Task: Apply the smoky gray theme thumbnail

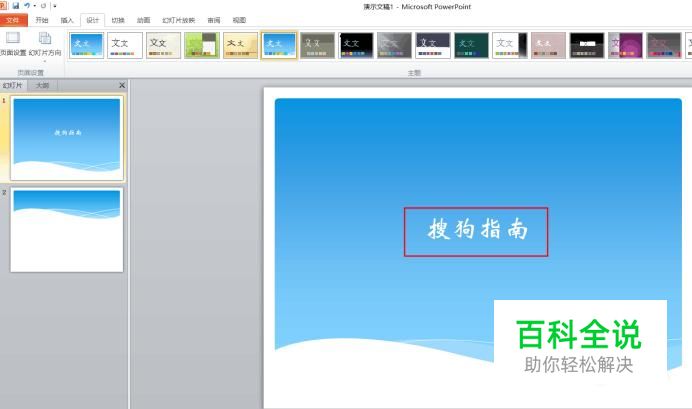Action: 394,45
